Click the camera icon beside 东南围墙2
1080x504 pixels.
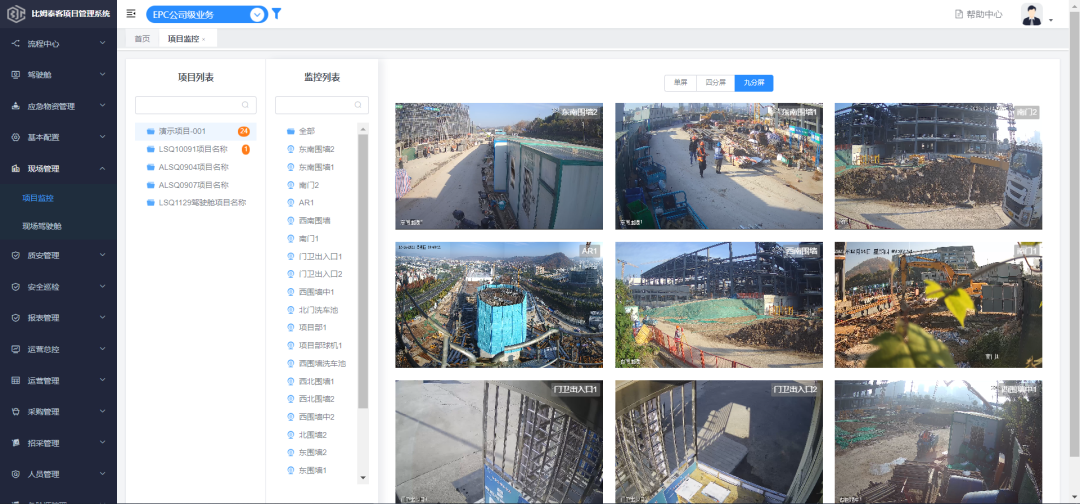click(x=291, y=149)
